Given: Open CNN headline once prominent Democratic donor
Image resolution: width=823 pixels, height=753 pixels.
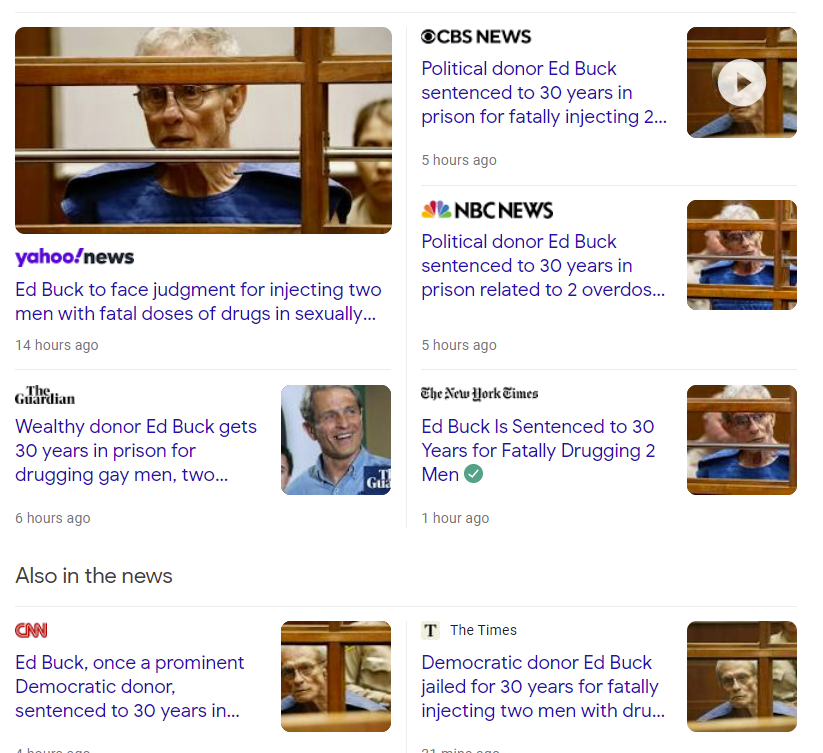Looking at the screenshot, I should click(x=130, y=686).
